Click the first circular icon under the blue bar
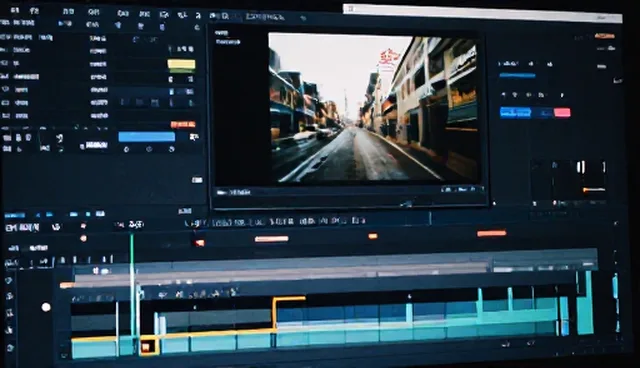The width and height of the screenshot is (640, 368). coord(126,149)
